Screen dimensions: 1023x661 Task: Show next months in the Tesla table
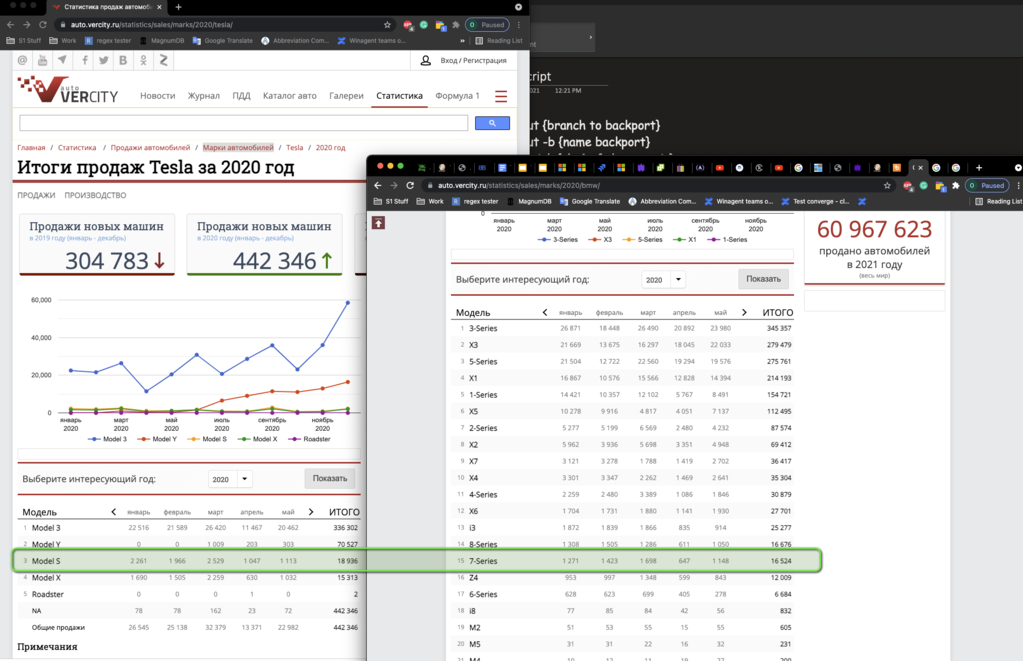(x=311, y=512)
